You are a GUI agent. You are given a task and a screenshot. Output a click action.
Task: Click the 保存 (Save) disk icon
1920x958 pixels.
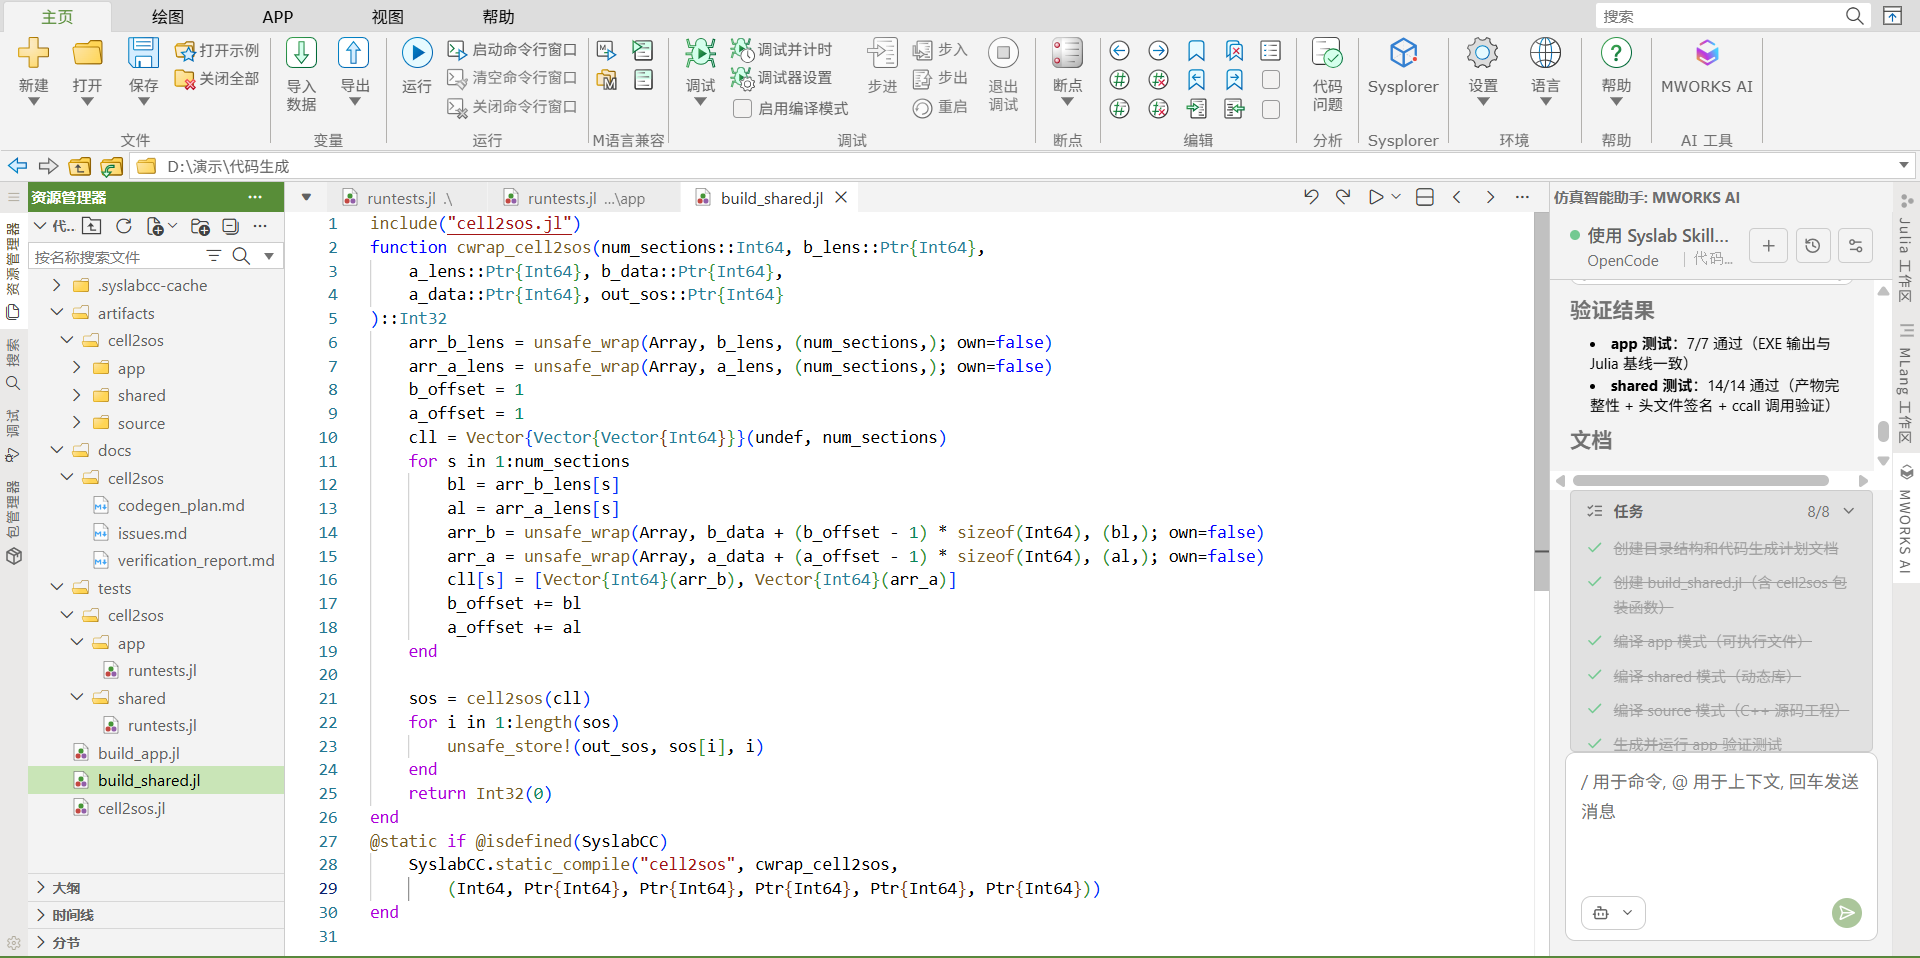tap(143, 53)
